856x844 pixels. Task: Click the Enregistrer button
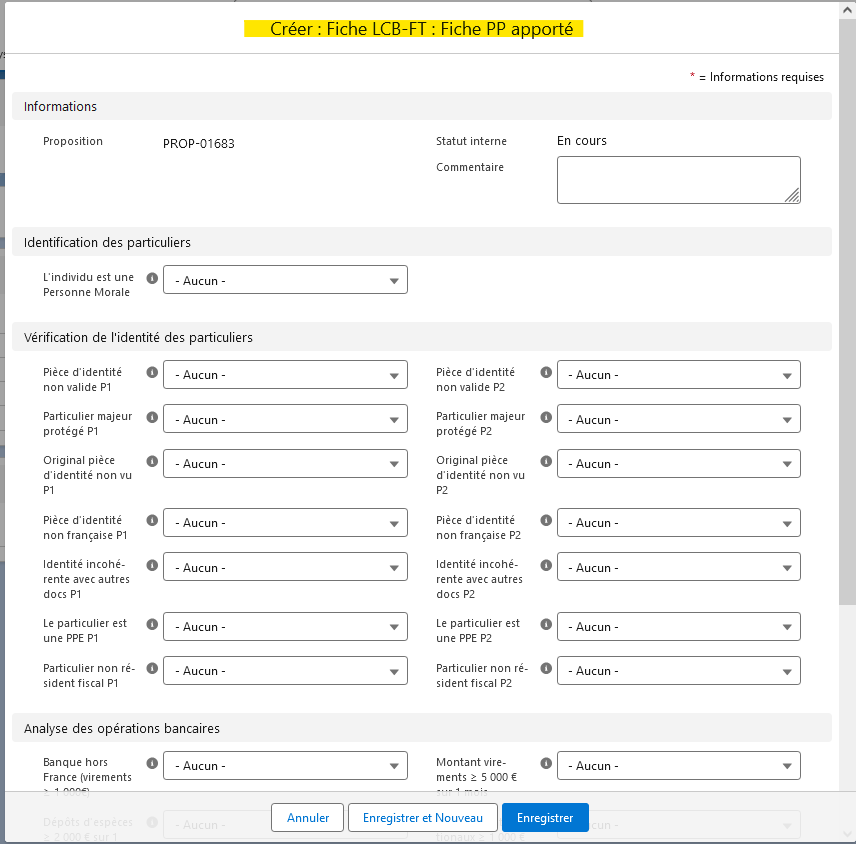[x=545, y=817]
